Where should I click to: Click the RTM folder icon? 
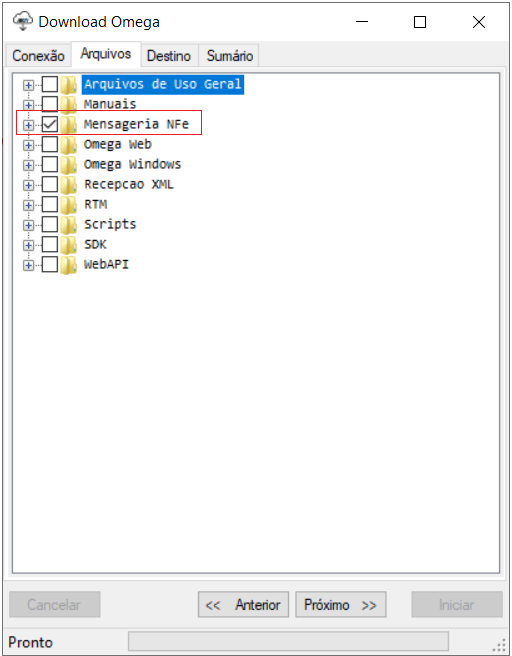(68, 205)
